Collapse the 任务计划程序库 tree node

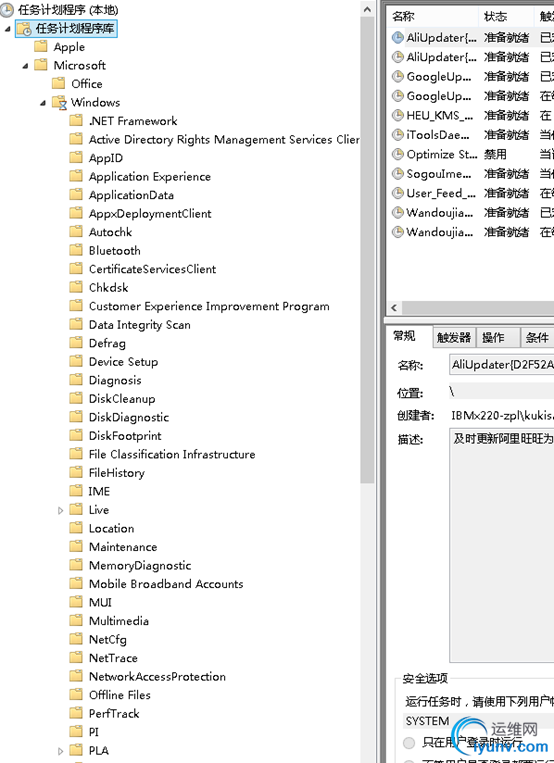coord(7,29)
